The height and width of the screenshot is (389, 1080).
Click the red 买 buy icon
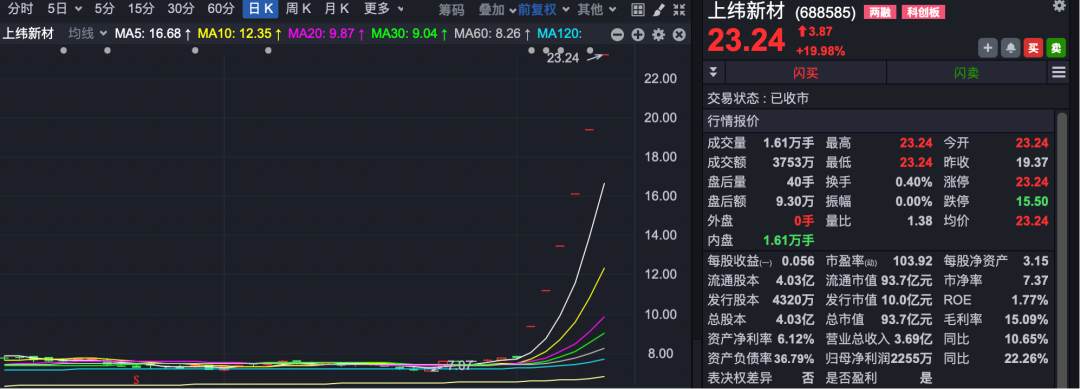click(1033, 48)
